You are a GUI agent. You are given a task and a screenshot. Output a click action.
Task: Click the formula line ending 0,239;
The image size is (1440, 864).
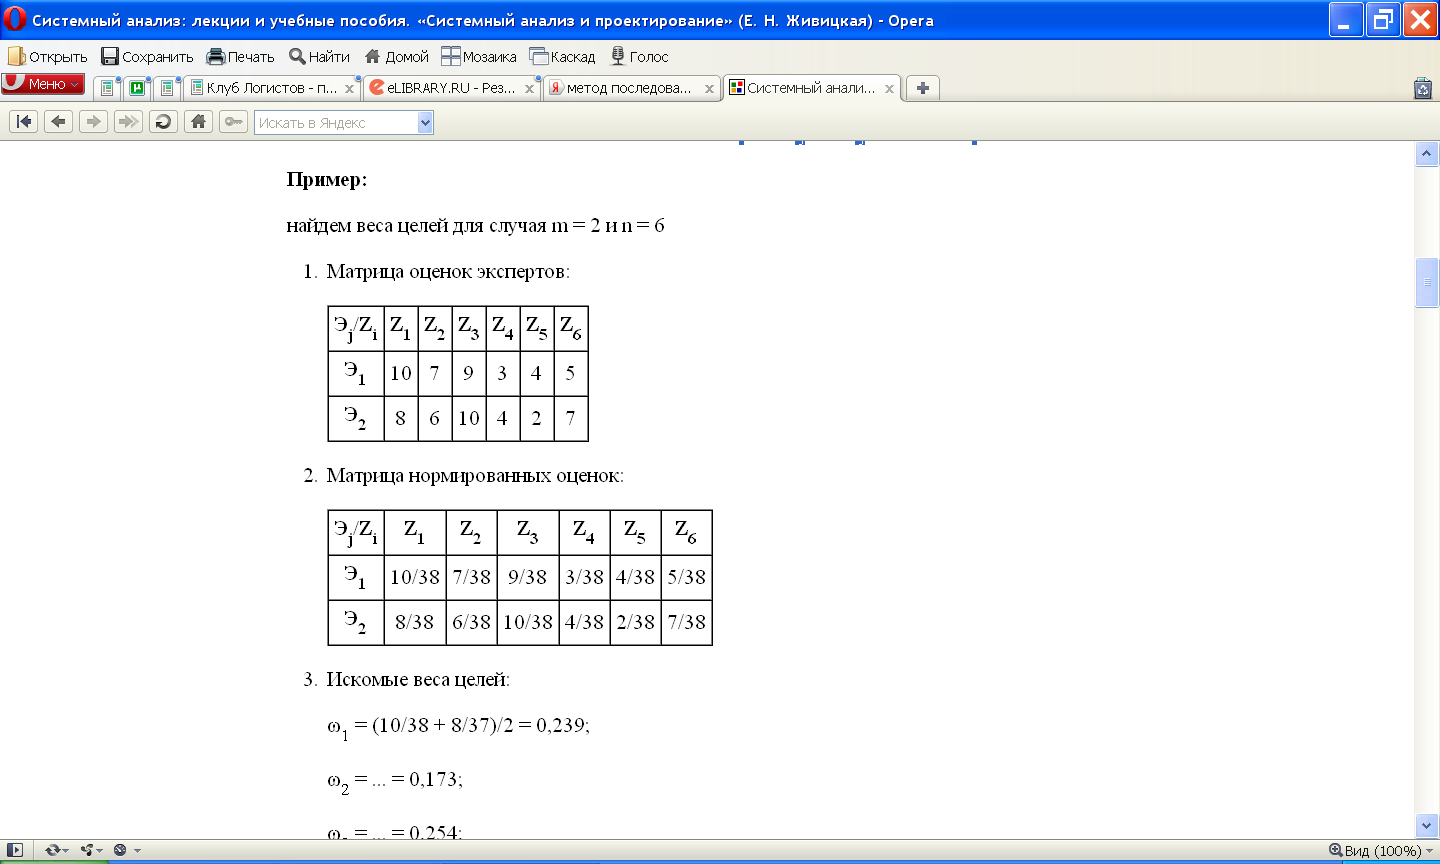coord(458,727)
